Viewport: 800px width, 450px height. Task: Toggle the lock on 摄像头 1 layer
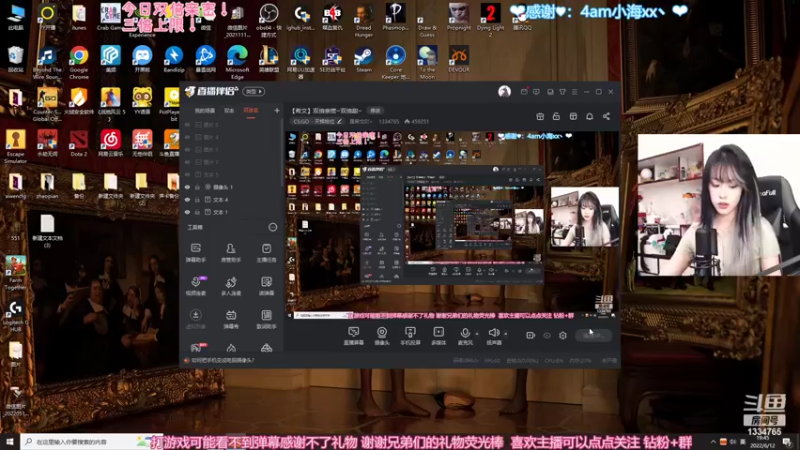click(x=197, y=187)
